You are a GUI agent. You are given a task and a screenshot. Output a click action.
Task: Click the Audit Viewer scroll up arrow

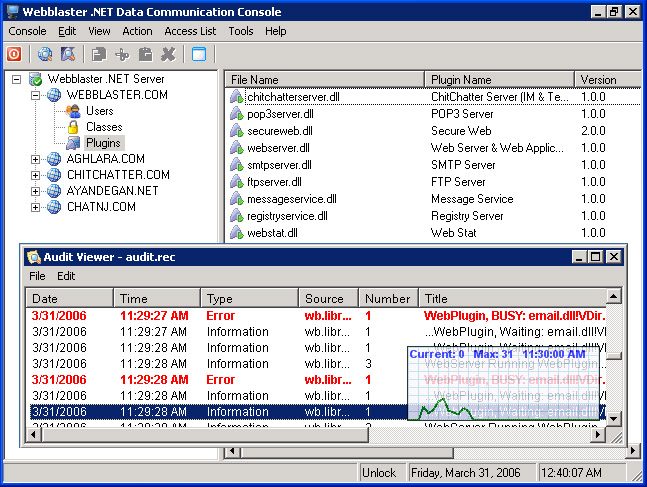(614, 296)
